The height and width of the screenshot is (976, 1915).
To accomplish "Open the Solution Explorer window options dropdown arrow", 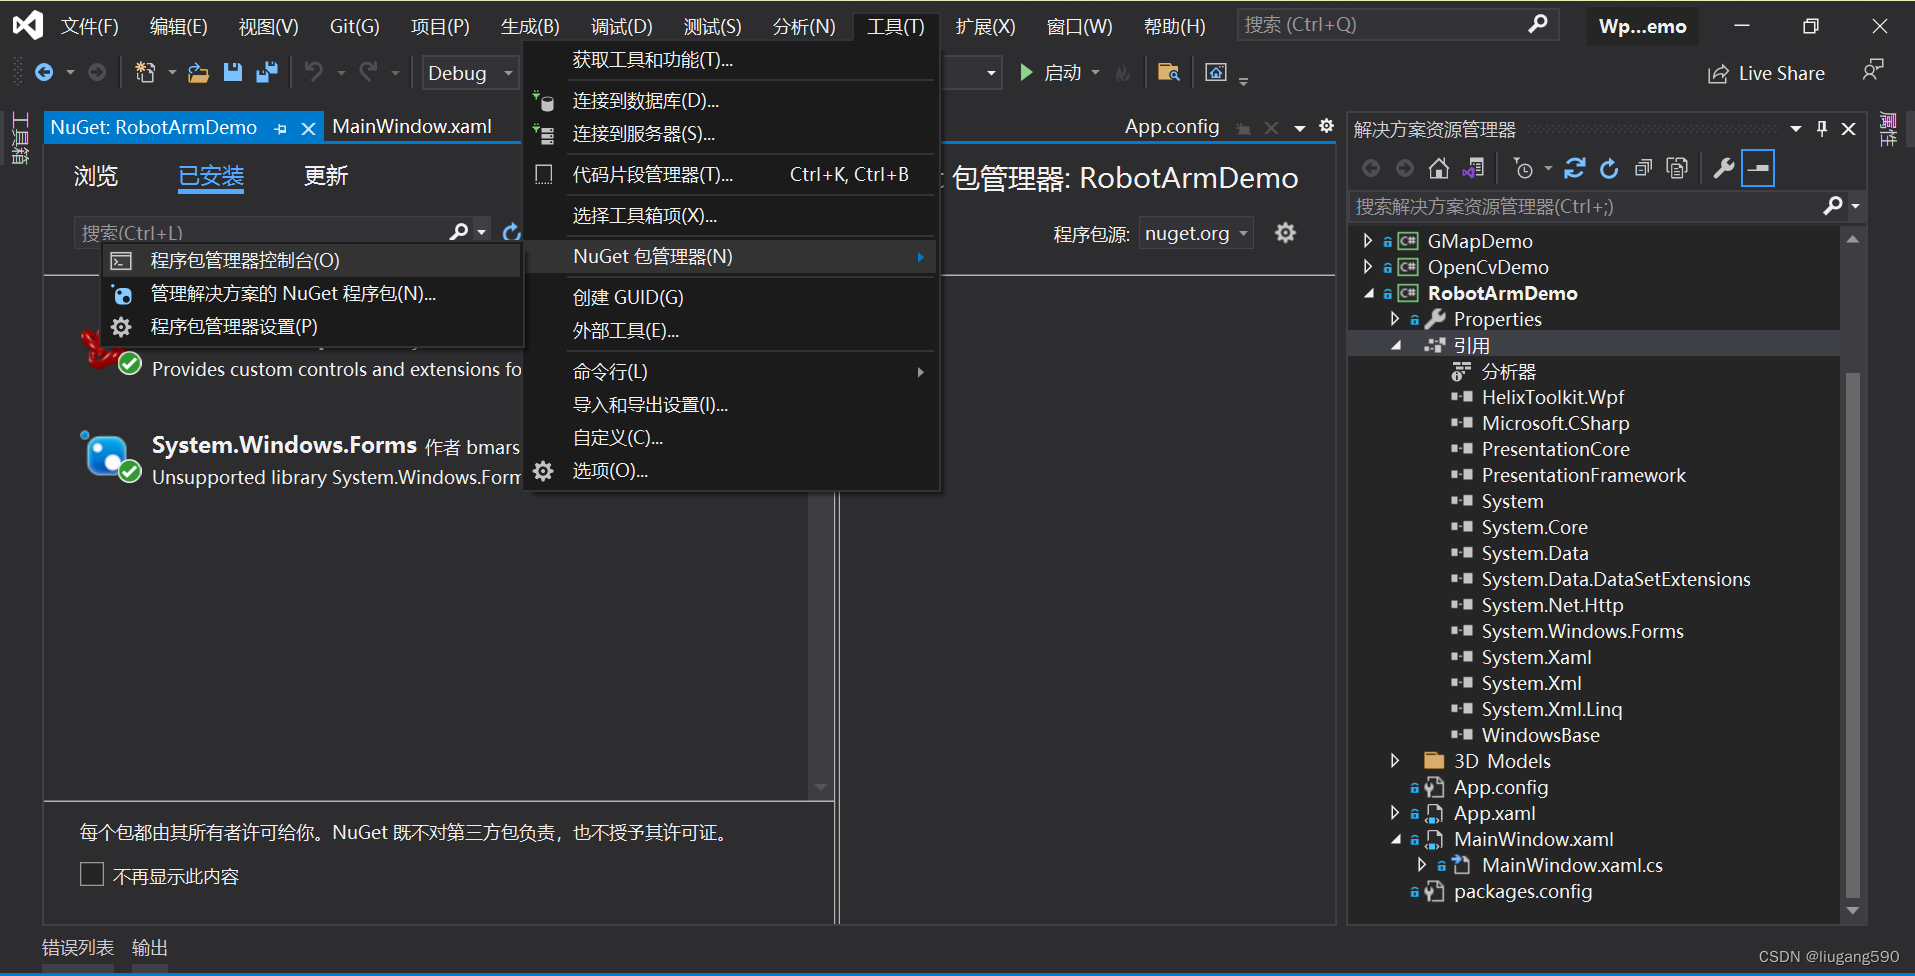I will pos(1795,128).
